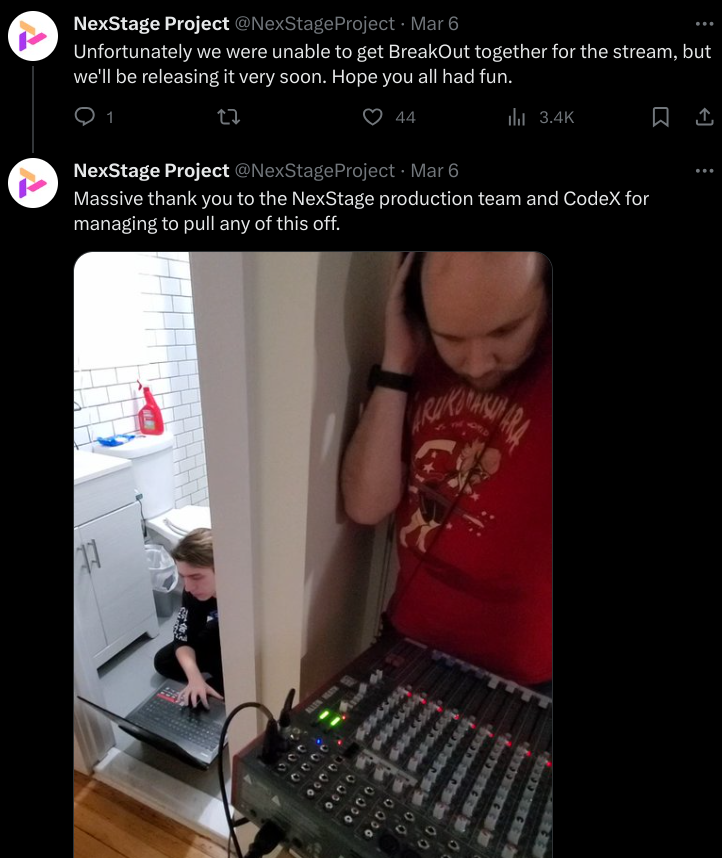Viewport: 722px width, 858px height.
Task: Open Mar 6 timestamp of second tweet
Action: pos(435,170)
